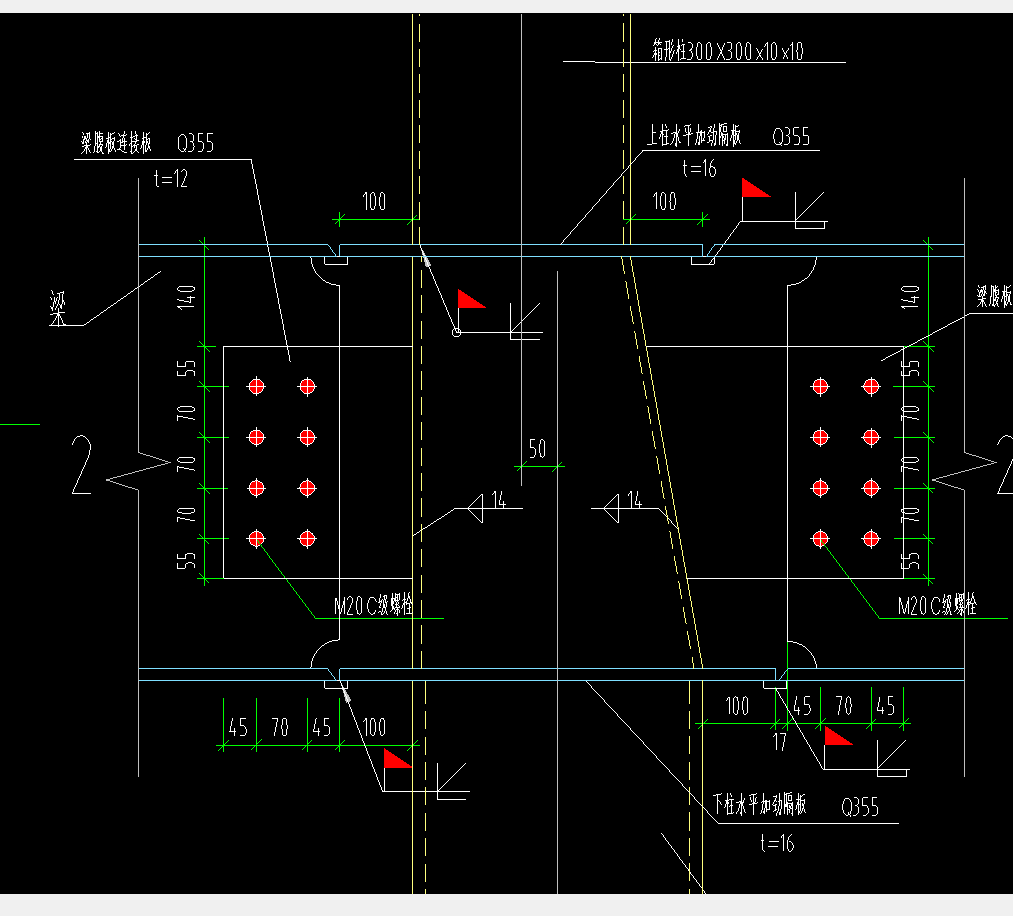Click the bolt pointed to by right M20 leader
Viewport: 1013px width, 916px height.
coord(820,538)
